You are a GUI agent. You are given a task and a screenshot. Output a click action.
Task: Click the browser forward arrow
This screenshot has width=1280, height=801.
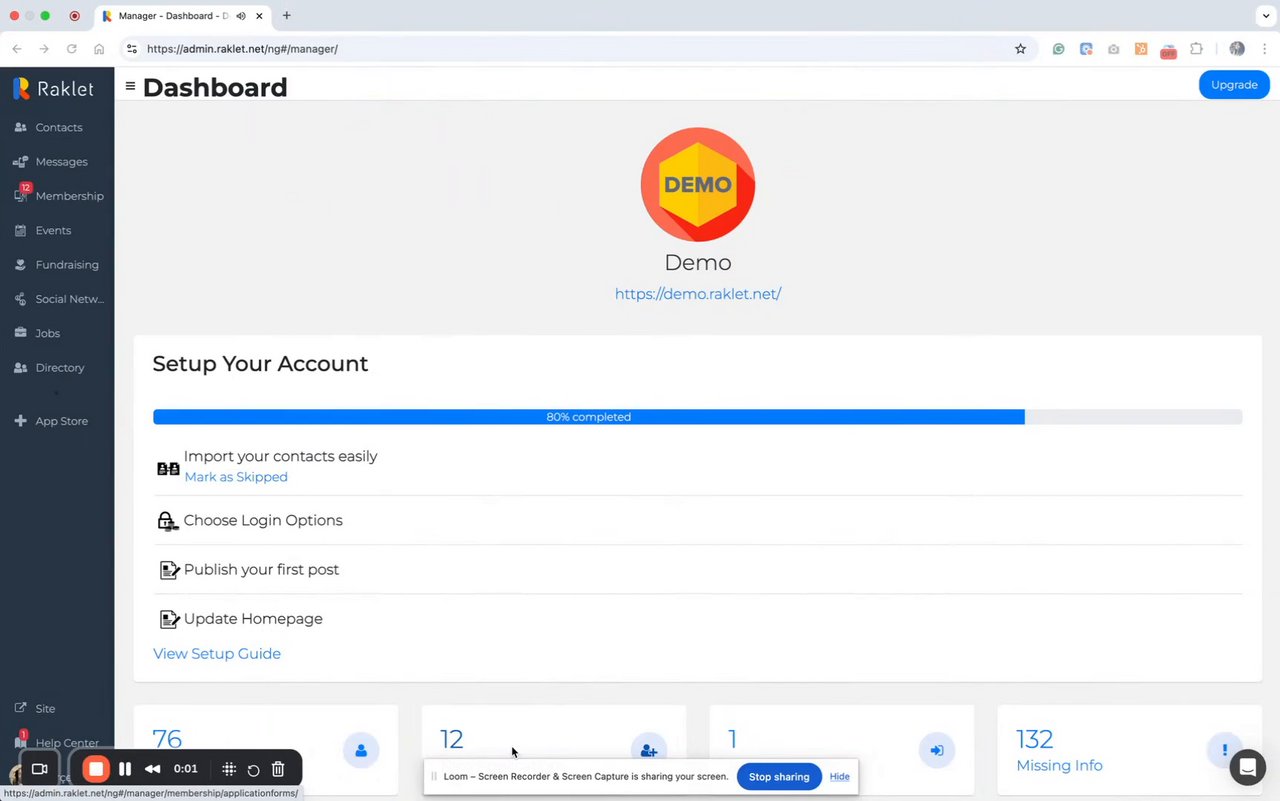[x=44, y=49]
